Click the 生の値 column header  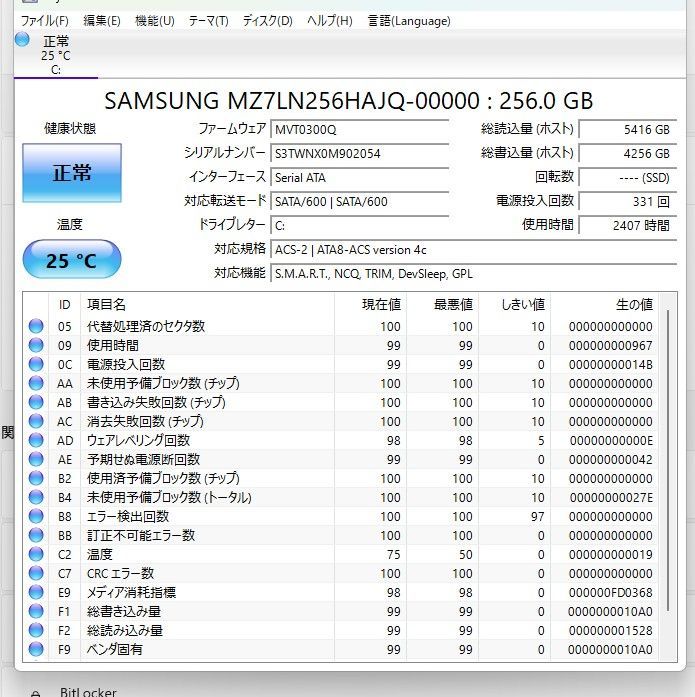coord(604,304)
